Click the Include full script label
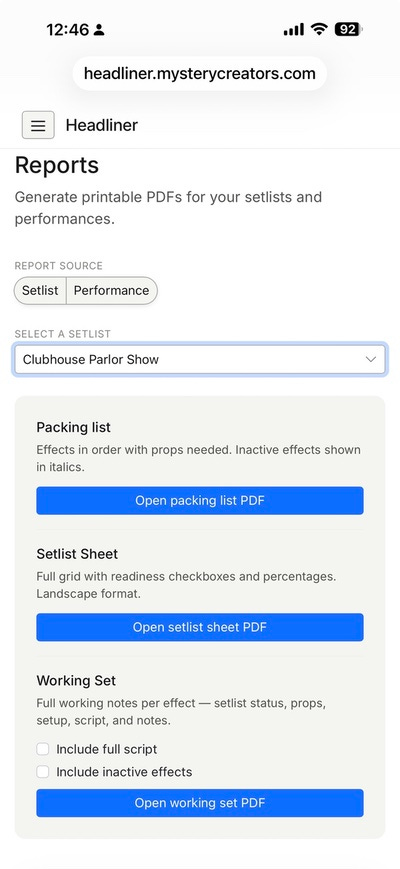 click(107, 749)
